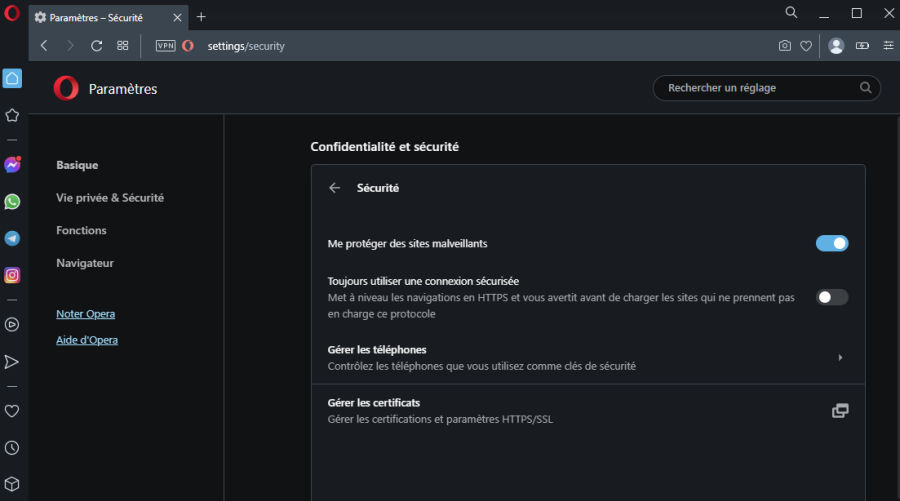Open the History clock icon in sidebar
900x501 pixels.
click(12, 448)
